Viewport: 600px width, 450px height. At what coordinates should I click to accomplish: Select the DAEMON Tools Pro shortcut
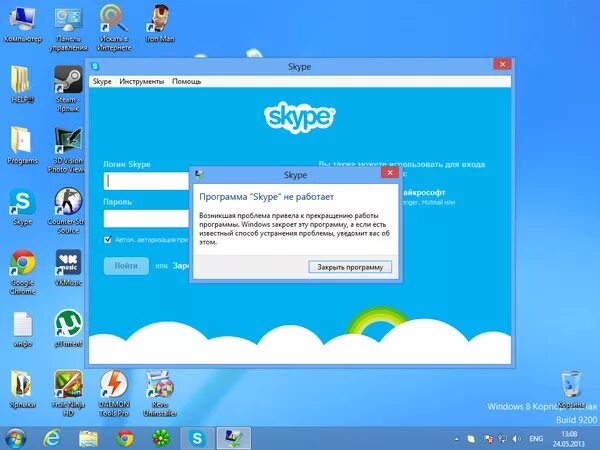click(114, 394)
